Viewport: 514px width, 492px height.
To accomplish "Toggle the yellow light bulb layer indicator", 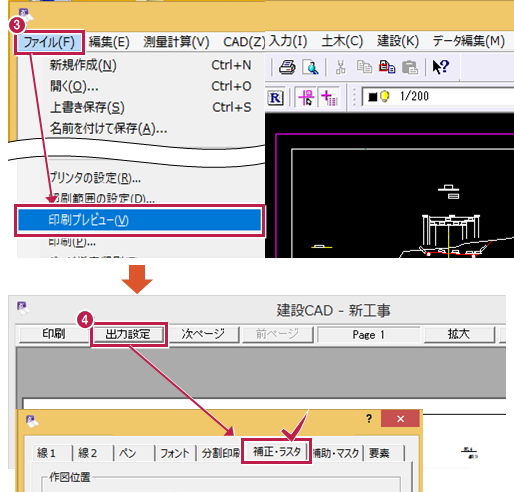I will tap(385, 96).
